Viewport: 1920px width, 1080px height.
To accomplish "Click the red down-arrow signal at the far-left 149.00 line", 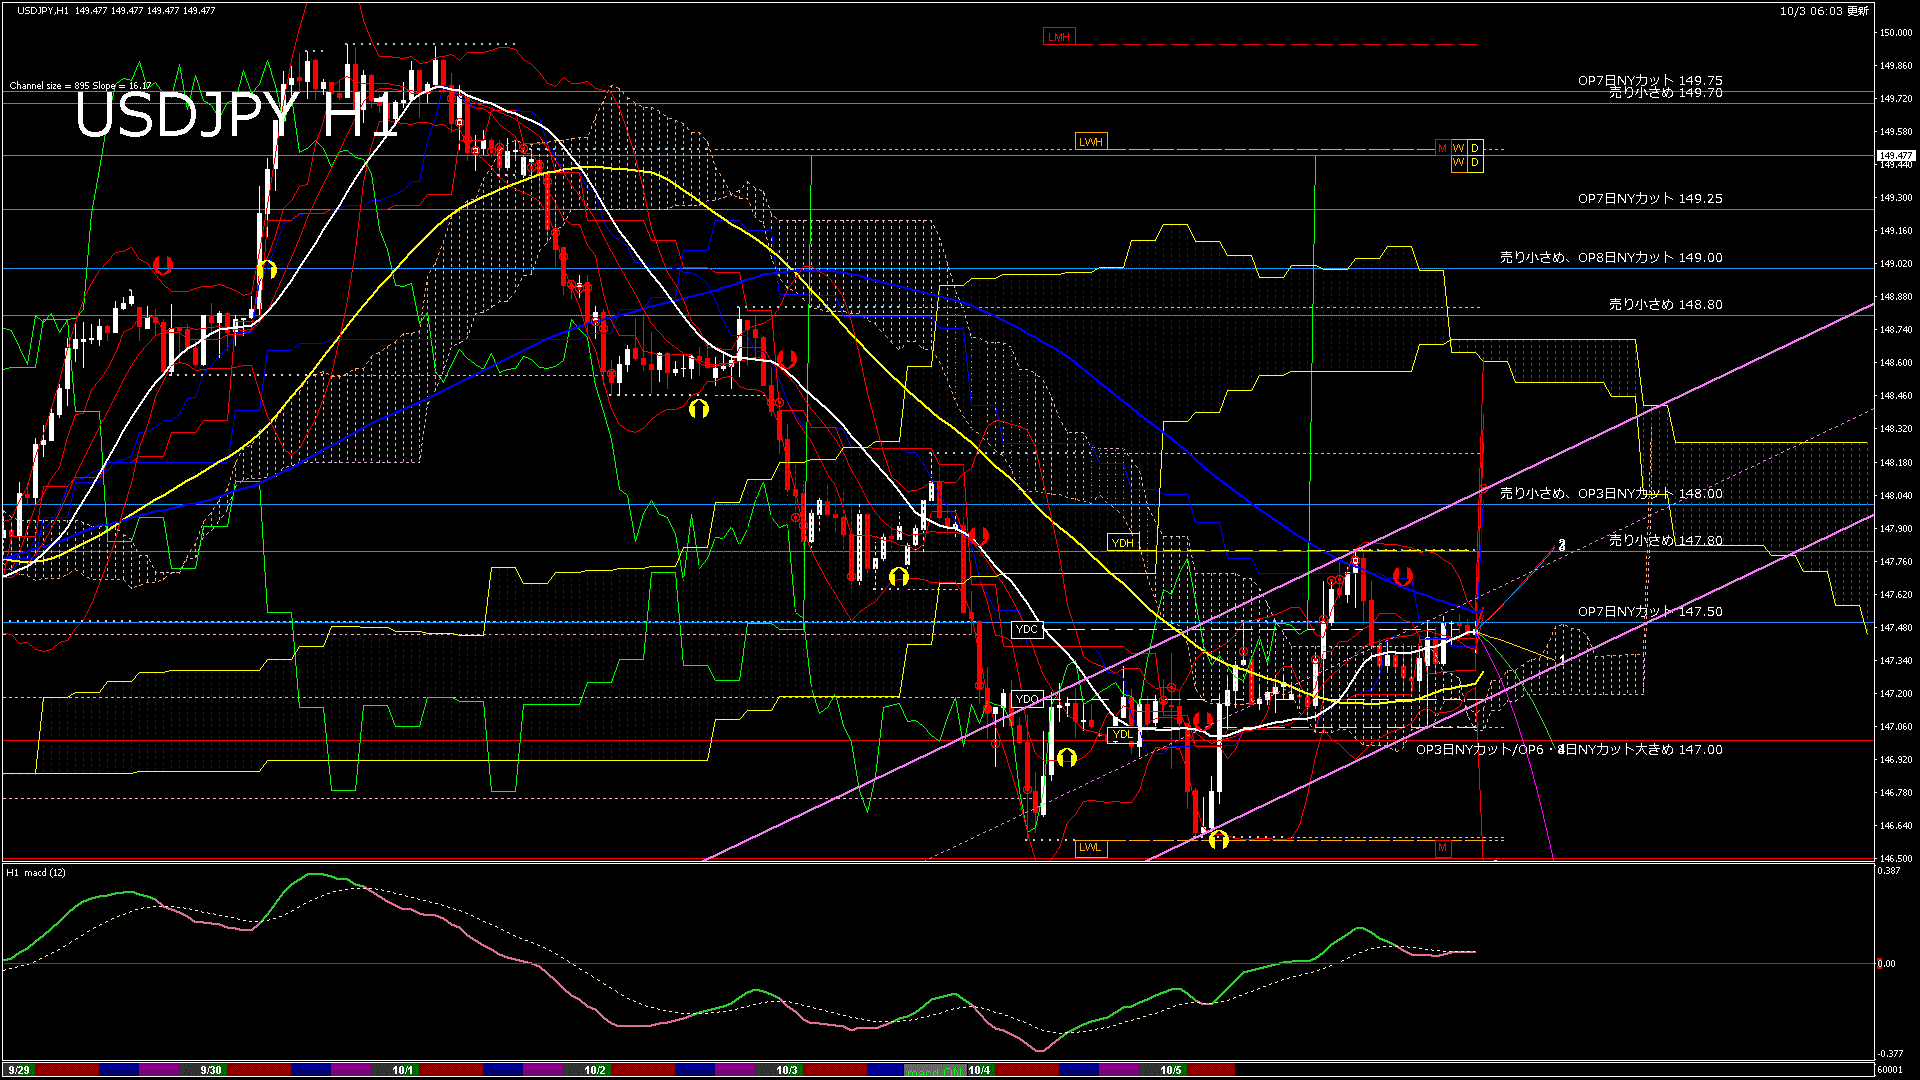I will tap(163, 266).
